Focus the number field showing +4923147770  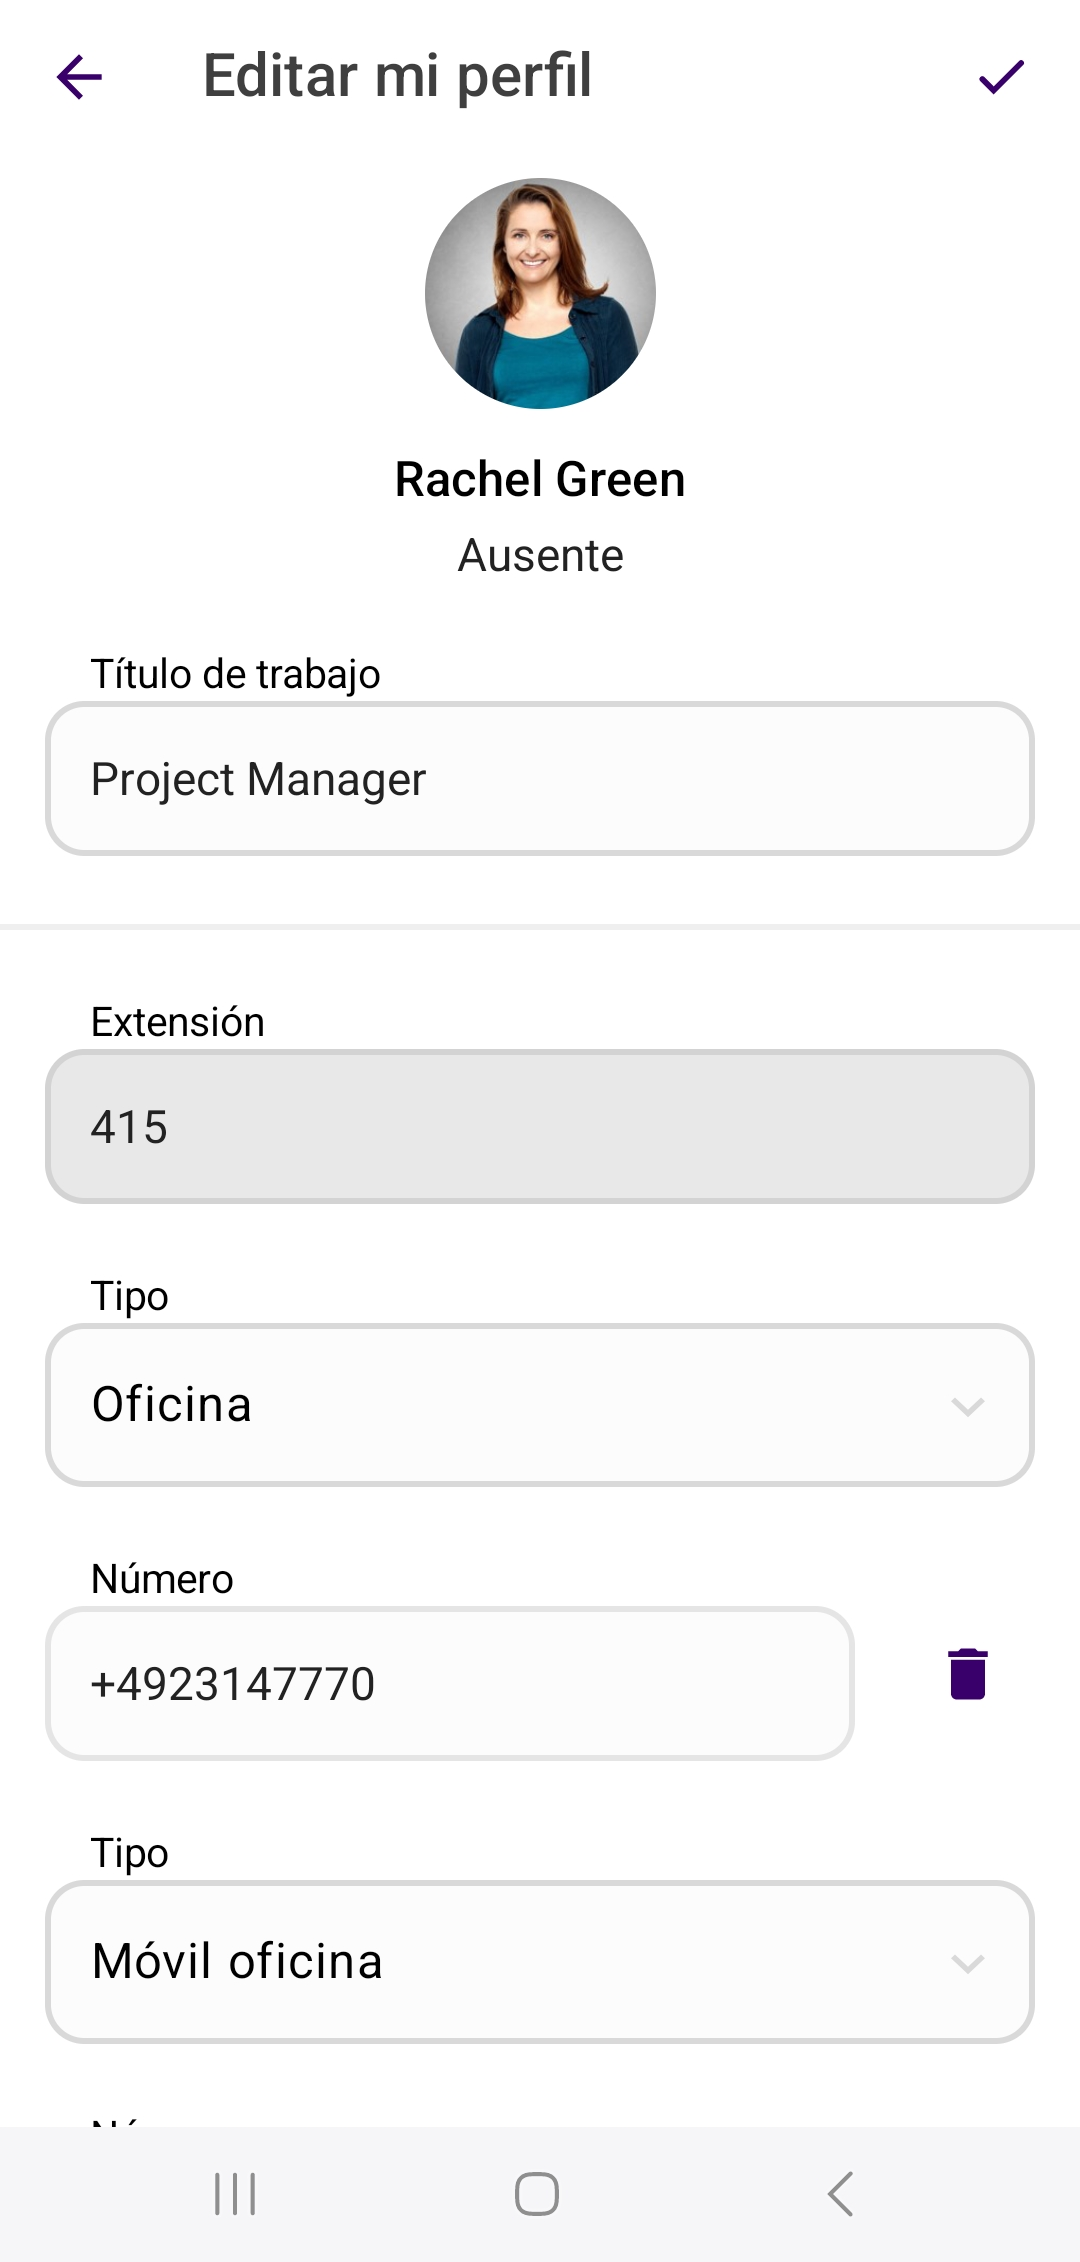coord(450,1684)
